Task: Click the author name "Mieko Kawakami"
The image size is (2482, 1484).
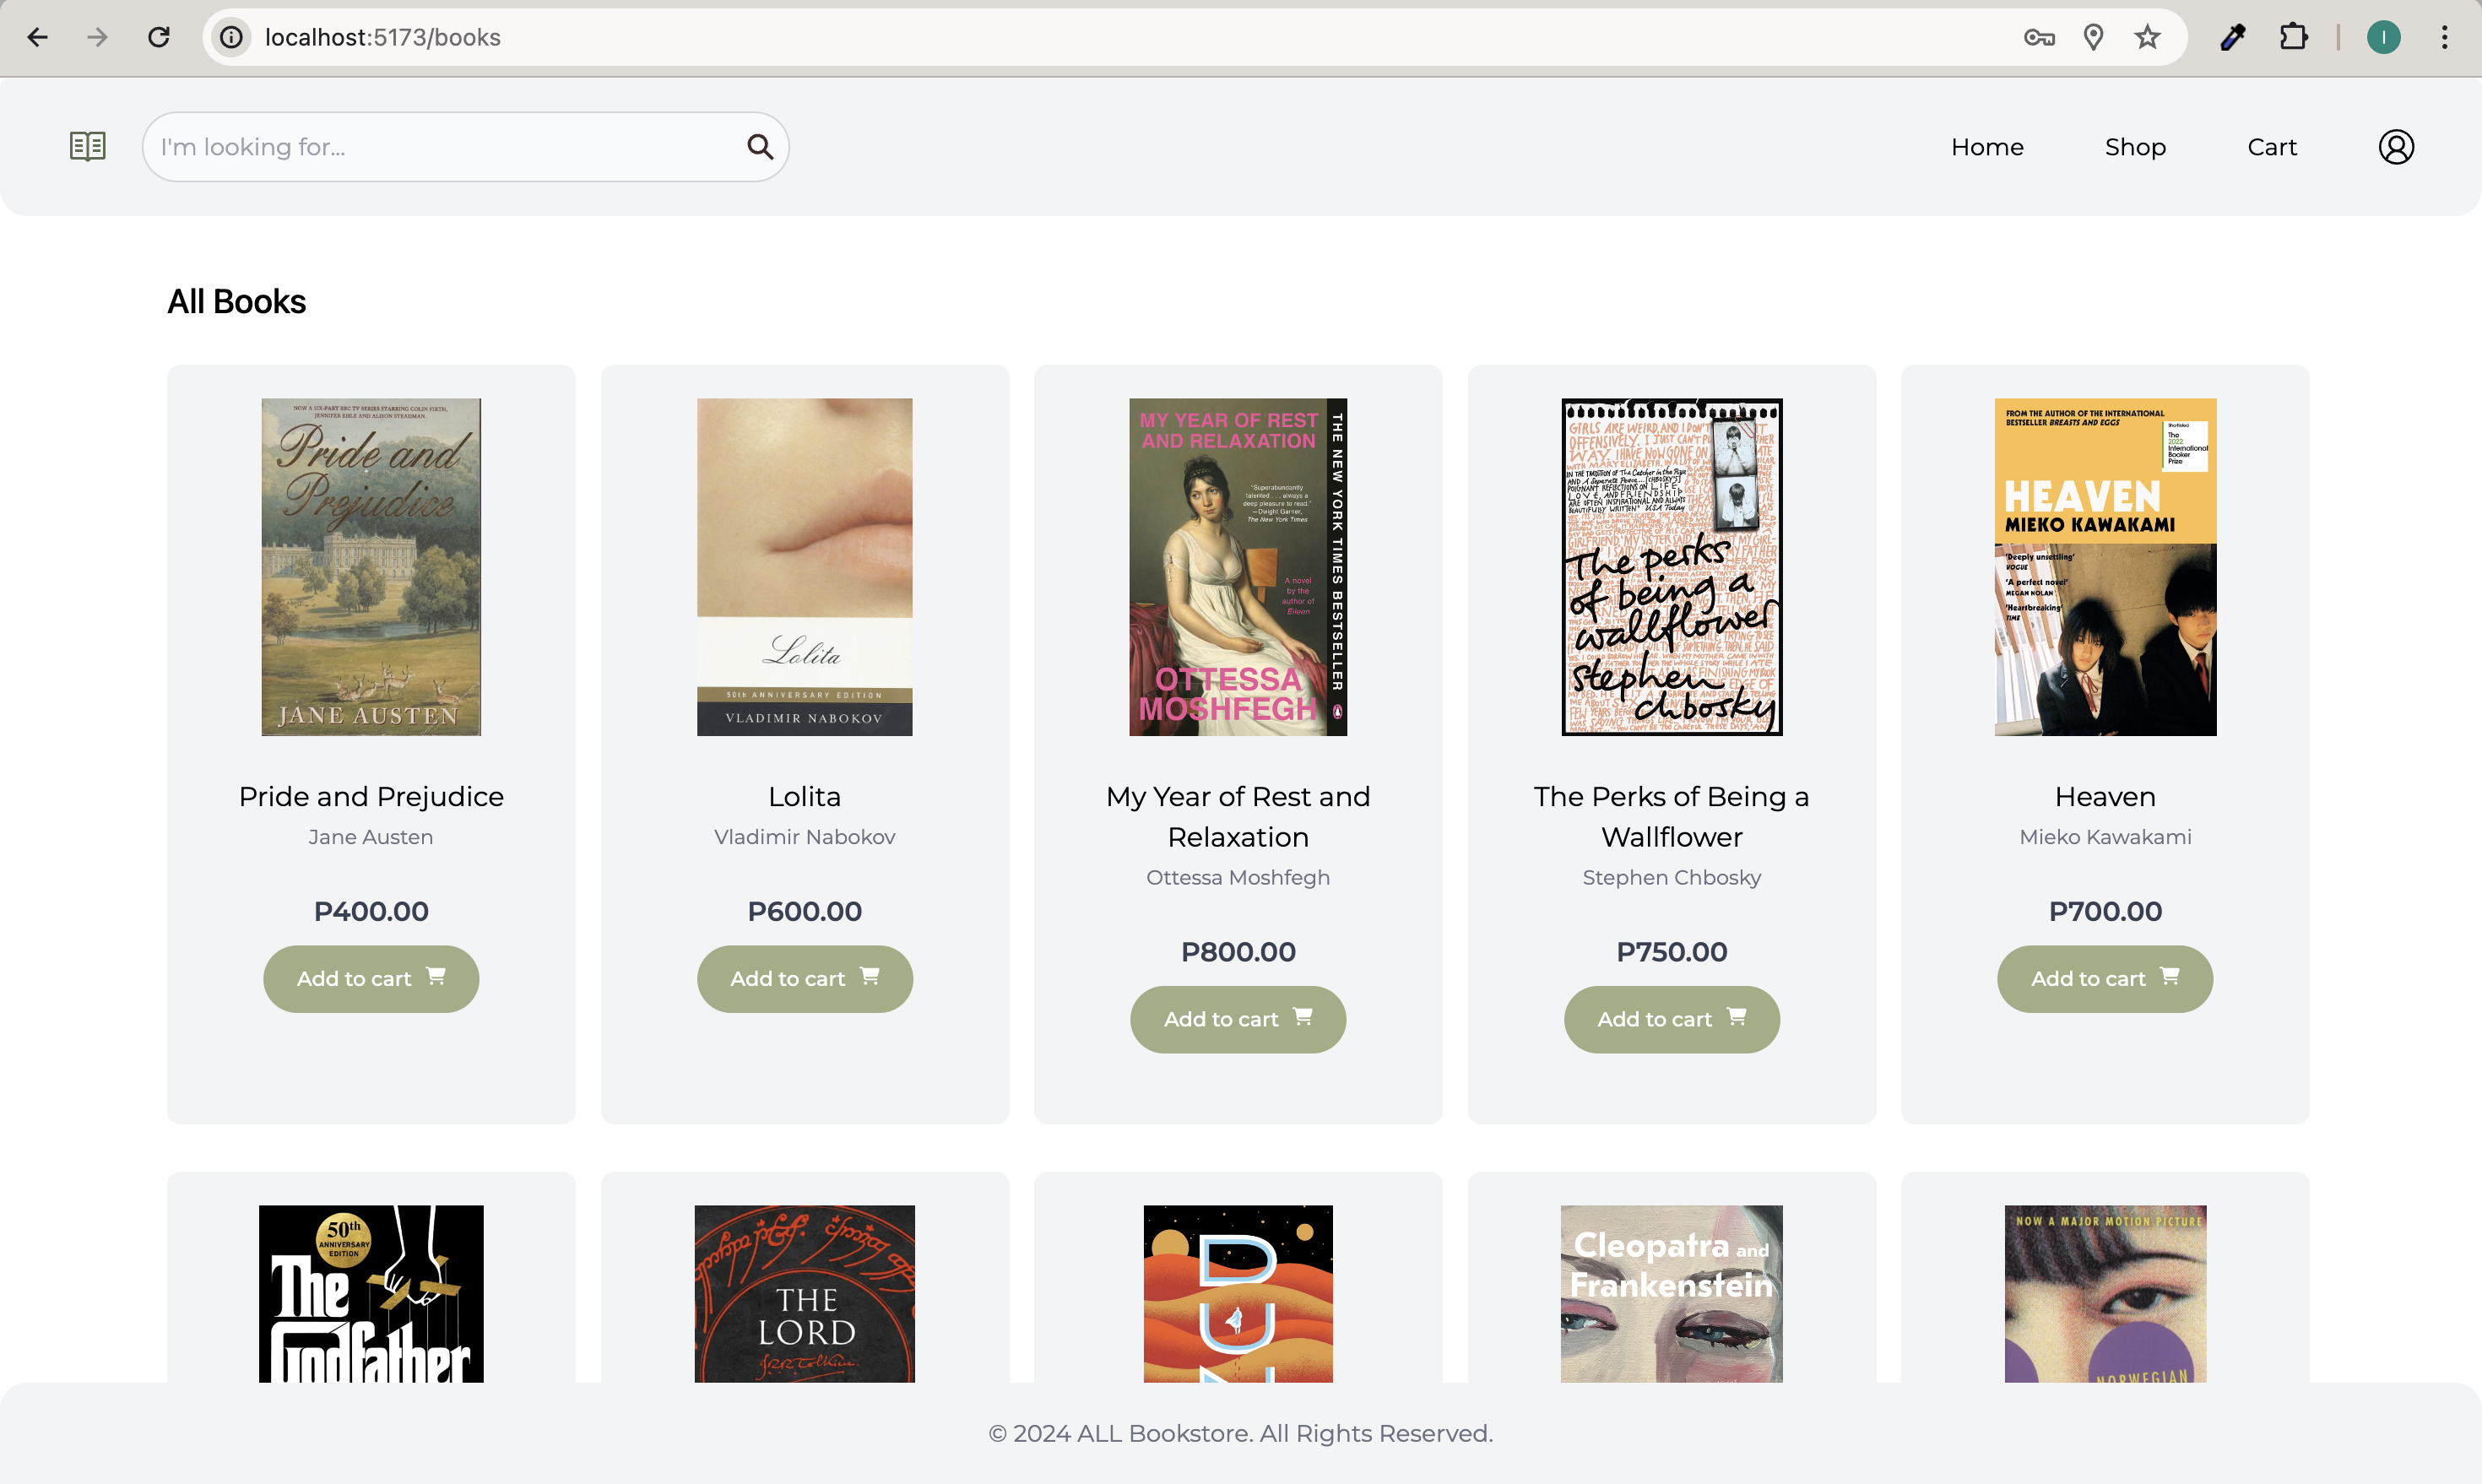Action: point(2105,837)
